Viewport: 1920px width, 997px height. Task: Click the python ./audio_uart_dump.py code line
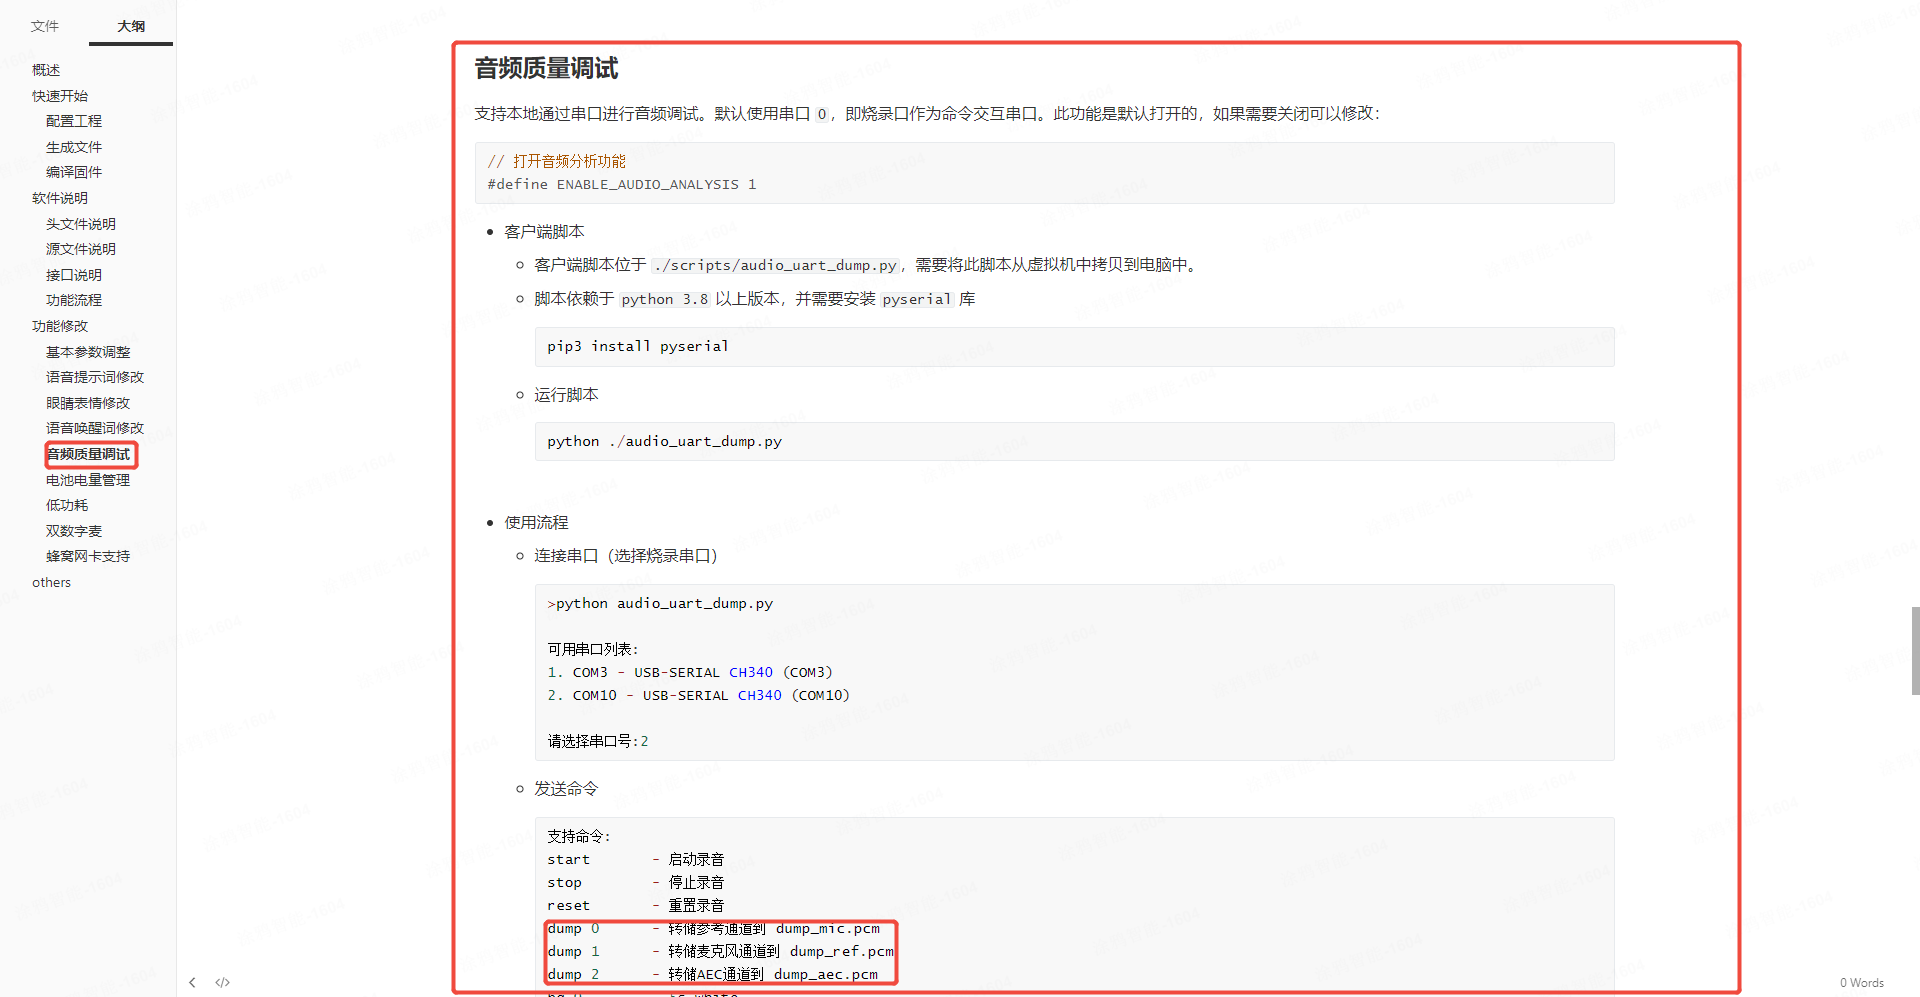pyautogui.click(x=664, y=441)
